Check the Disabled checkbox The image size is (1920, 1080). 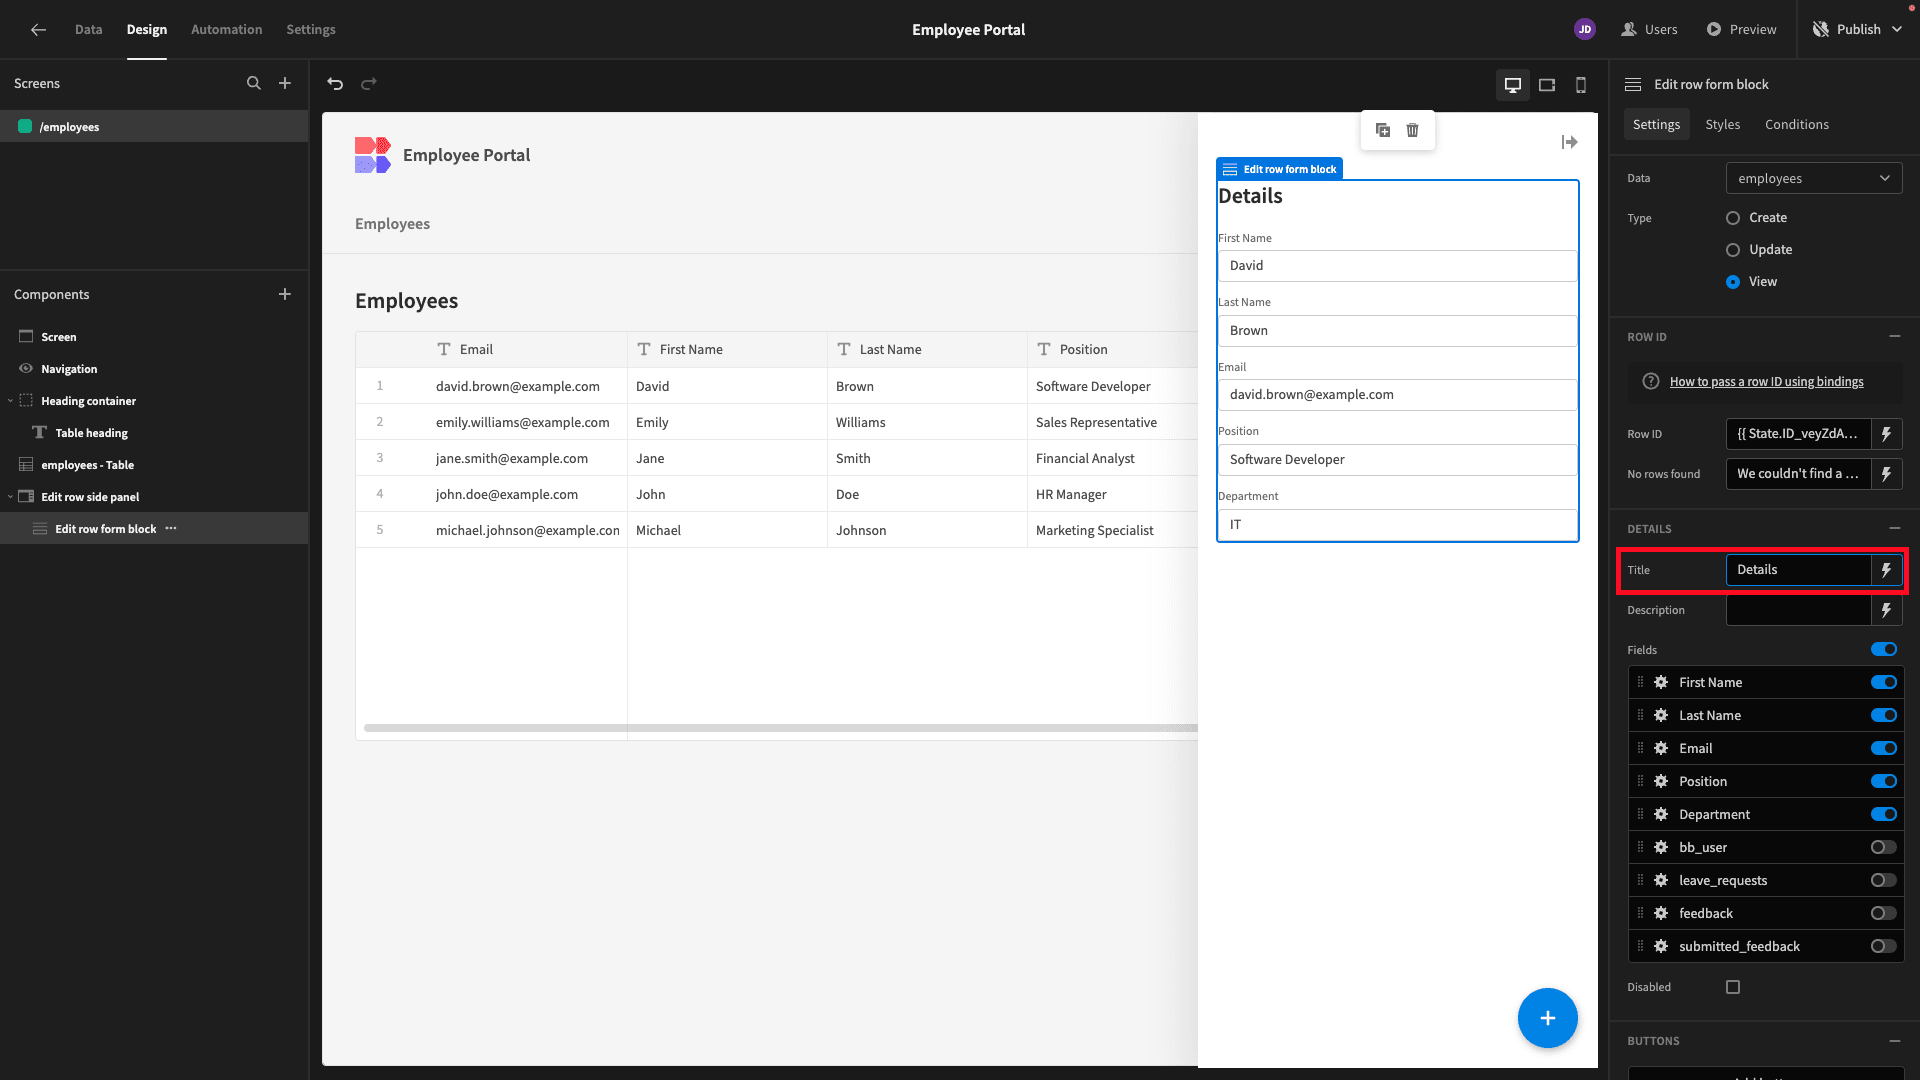click(x=1733, y=988)
